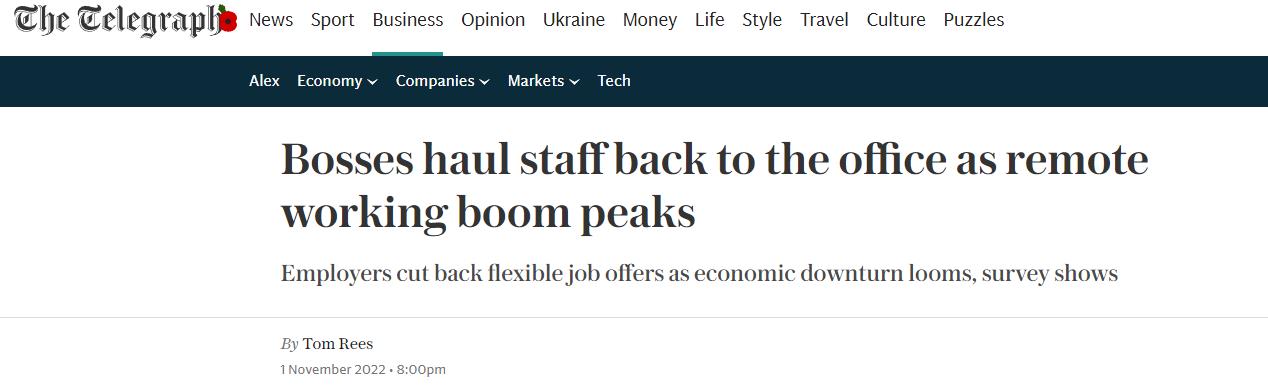Expand the Companies dropdown chevron

484,82
